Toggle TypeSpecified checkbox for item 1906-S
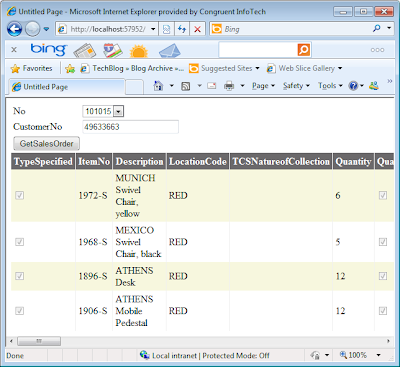 pos(20,311)
